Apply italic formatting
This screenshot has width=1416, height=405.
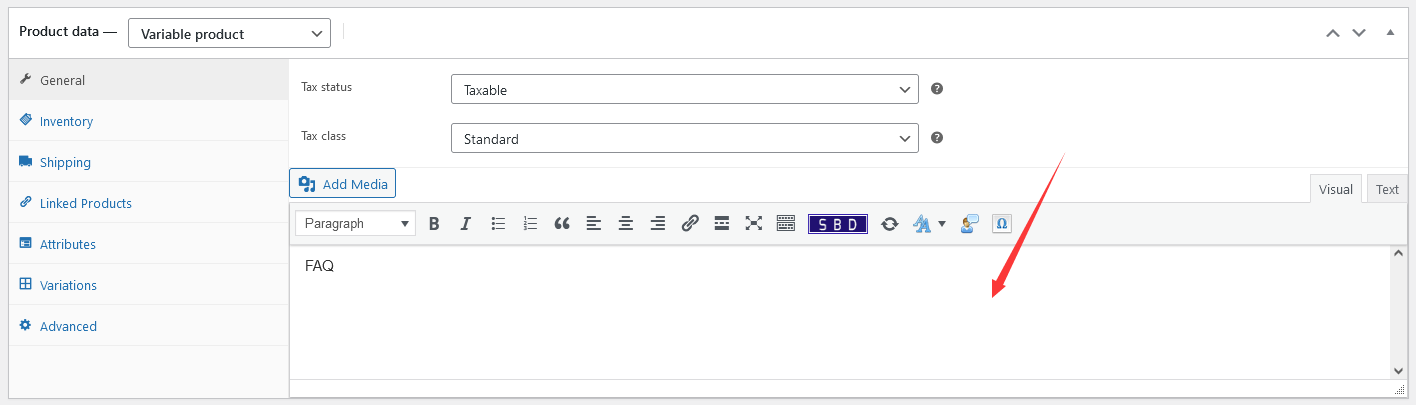(465, 224)
